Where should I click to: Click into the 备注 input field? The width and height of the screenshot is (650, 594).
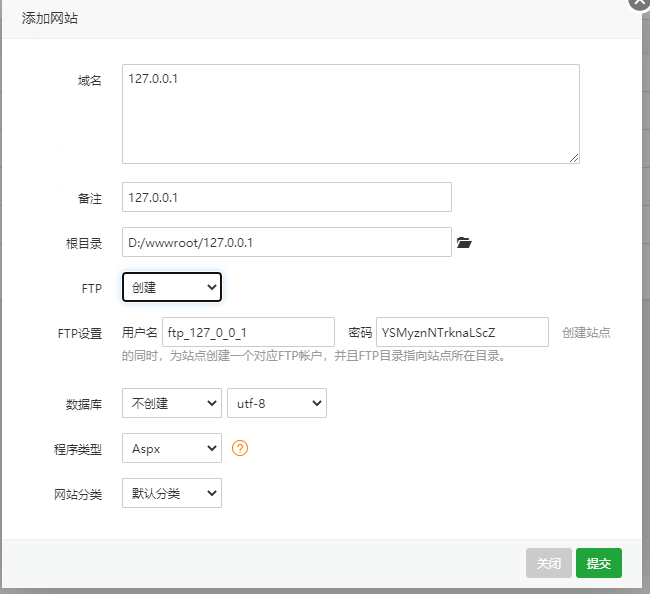[x=287, y=197]
